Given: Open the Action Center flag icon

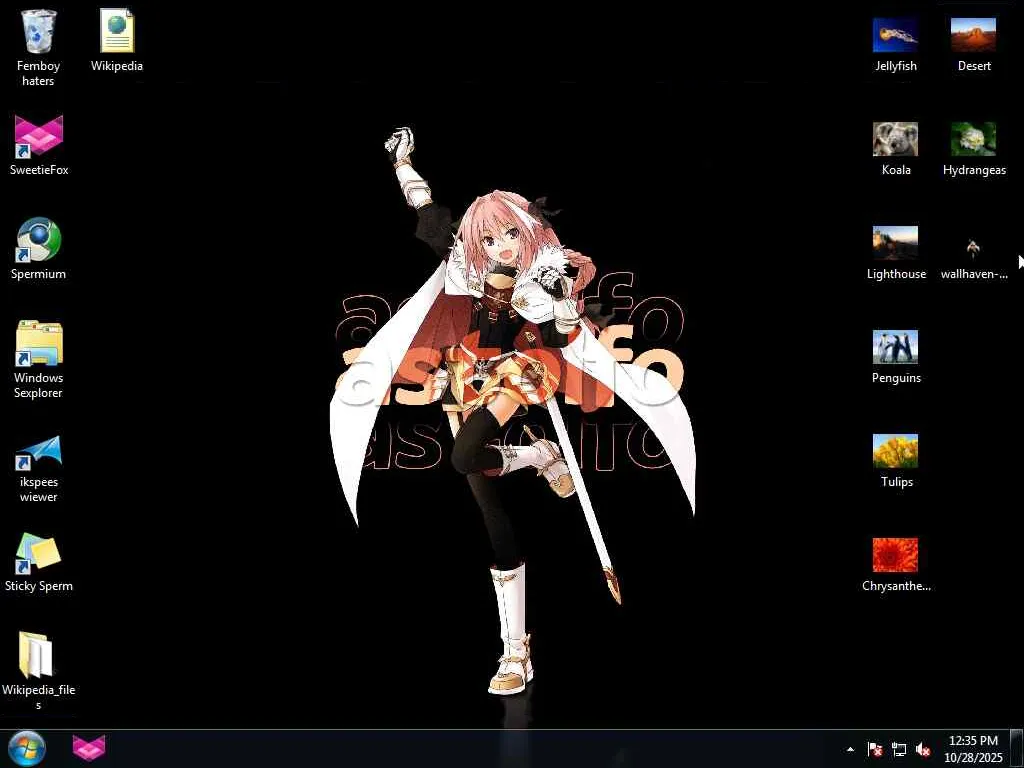Looking at the screenshot, I should 875,749.
